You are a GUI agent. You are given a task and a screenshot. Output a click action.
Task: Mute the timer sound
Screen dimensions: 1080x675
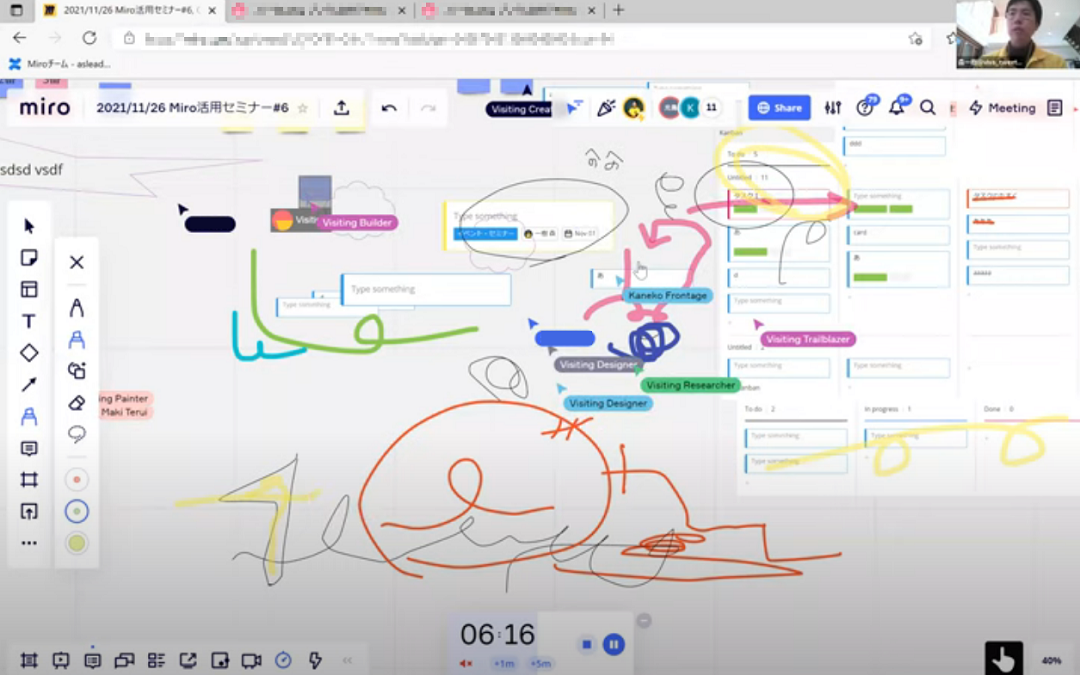coord(466,663)
